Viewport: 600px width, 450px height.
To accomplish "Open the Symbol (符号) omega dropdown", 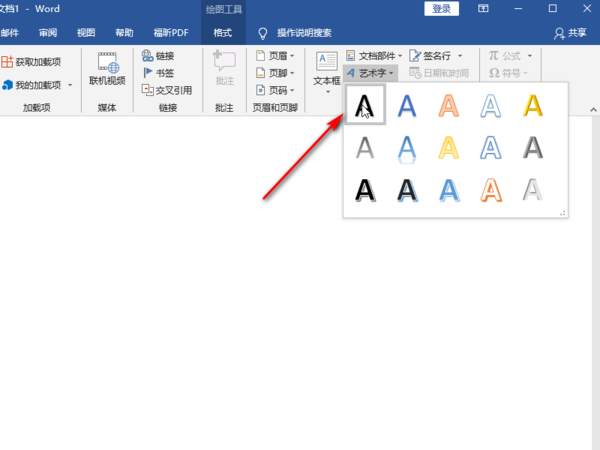I will (508, 73).
